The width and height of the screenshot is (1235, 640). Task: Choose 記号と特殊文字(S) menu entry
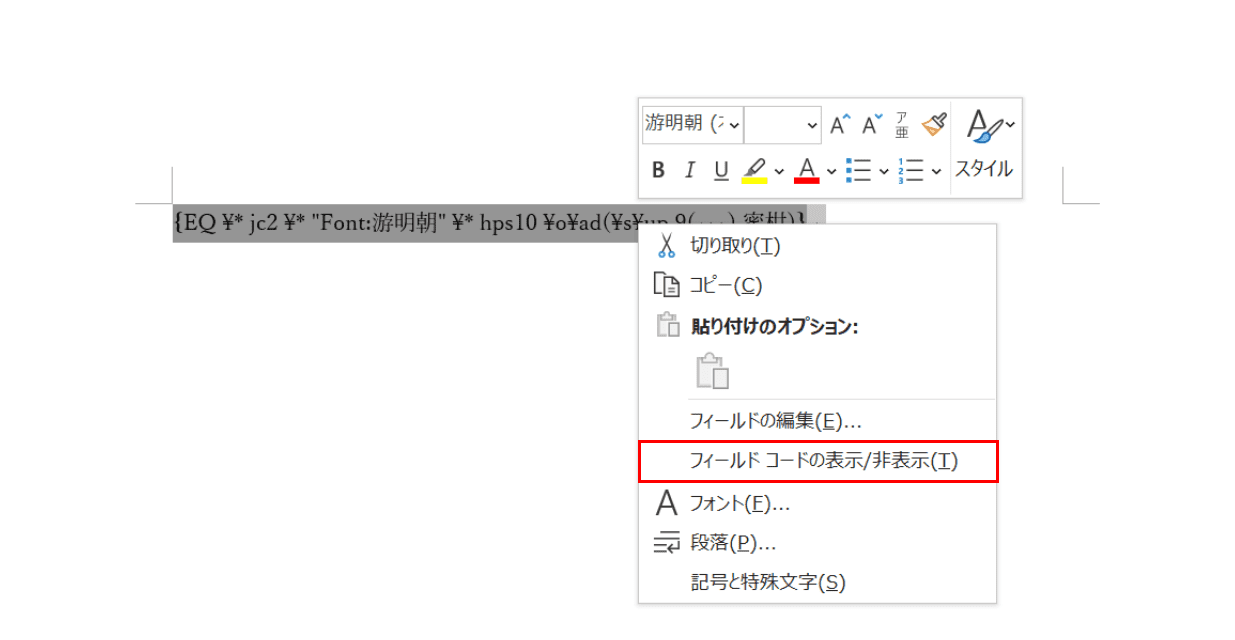tap(817, 582)
